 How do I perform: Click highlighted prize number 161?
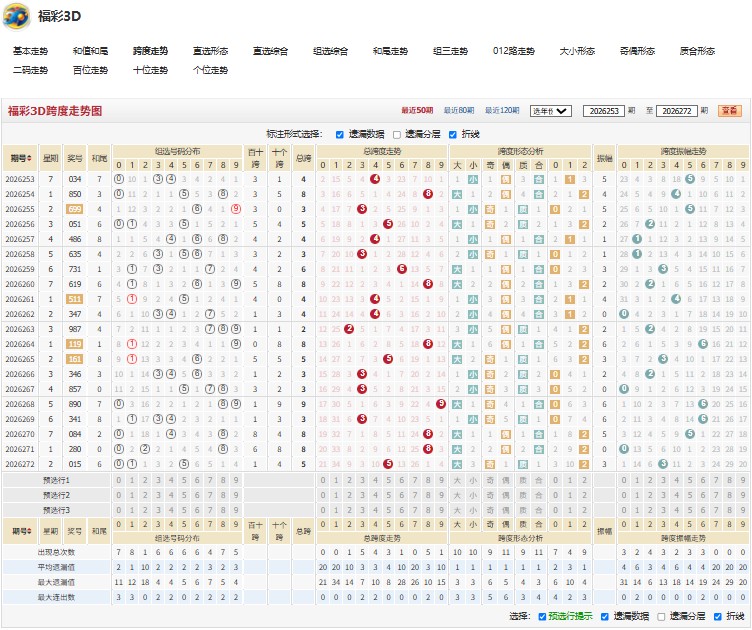(74, 359)
